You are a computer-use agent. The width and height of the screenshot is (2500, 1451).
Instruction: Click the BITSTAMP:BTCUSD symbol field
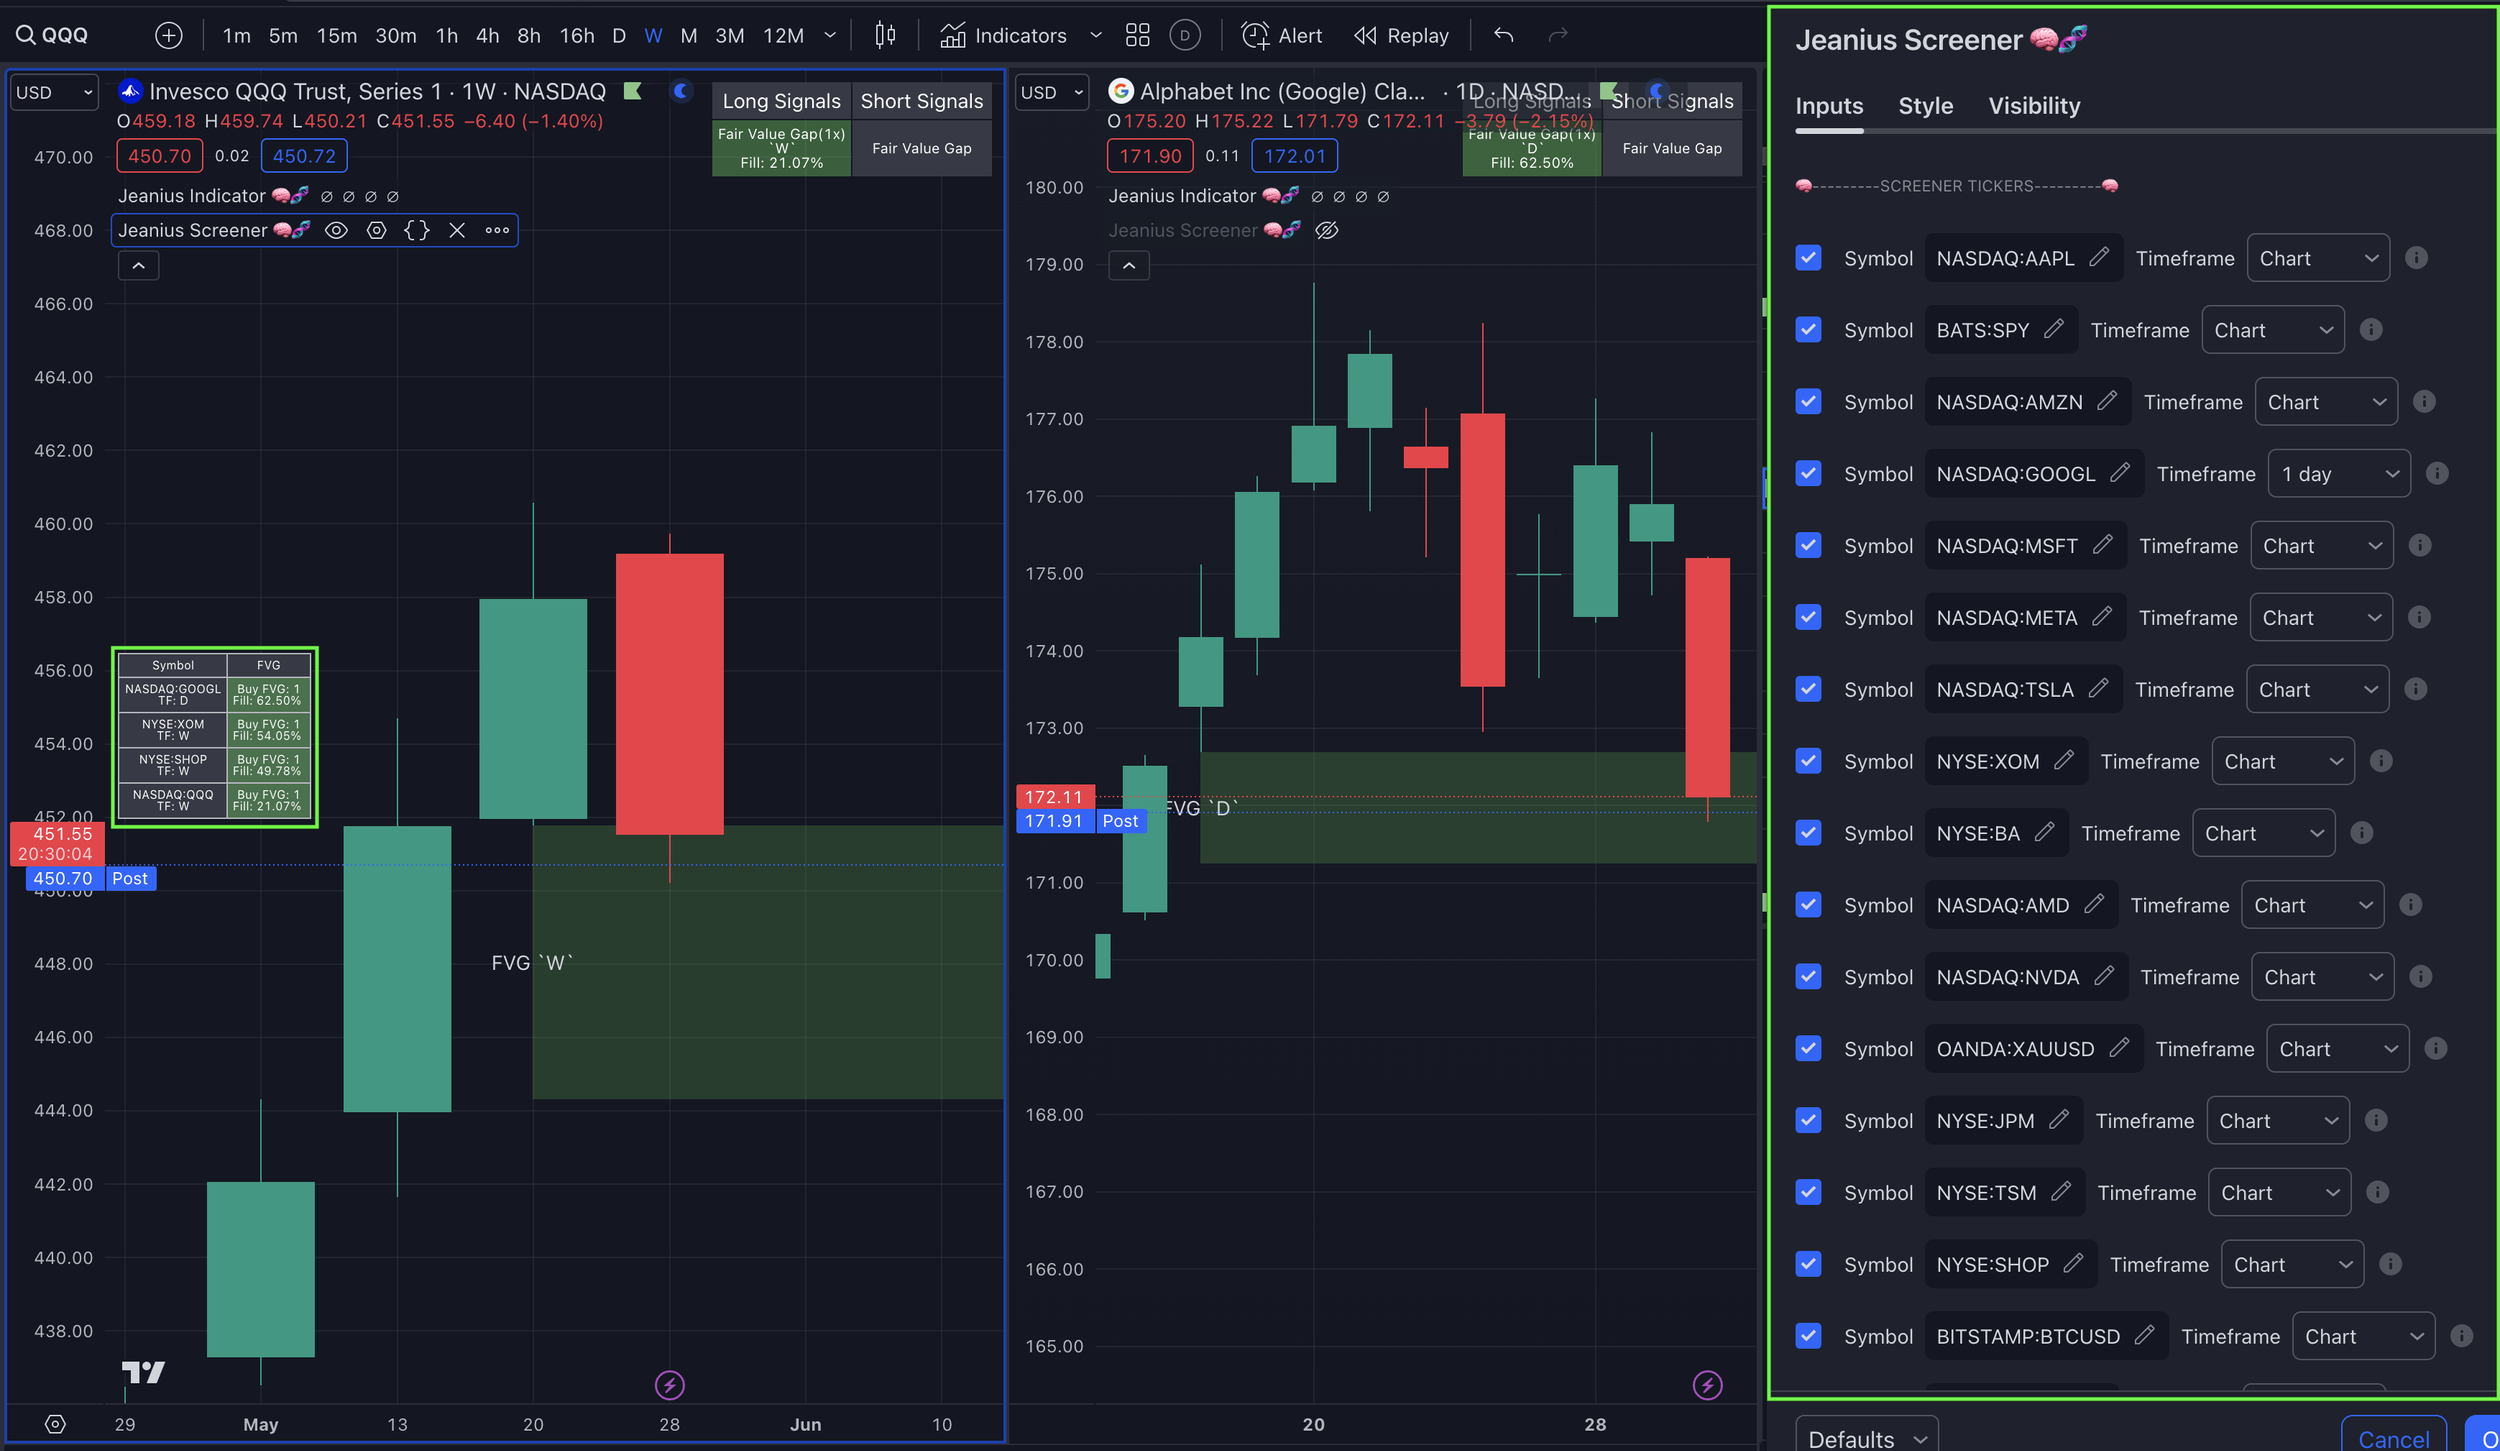coord(2046,1336)
